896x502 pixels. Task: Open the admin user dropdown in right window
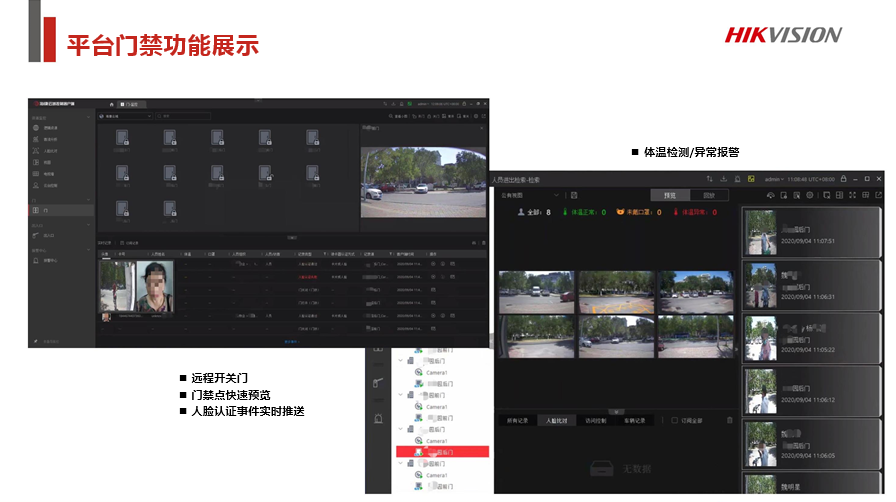point(774,180)
